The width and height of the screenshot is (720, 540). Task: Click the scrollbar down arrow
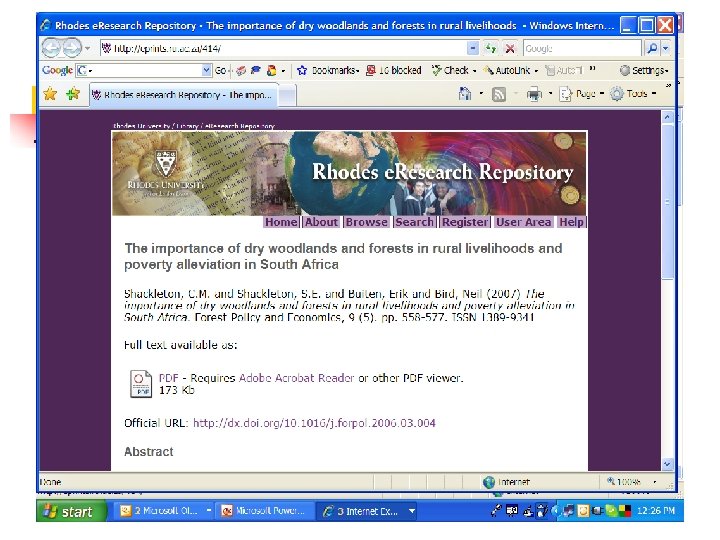point(667,464)
